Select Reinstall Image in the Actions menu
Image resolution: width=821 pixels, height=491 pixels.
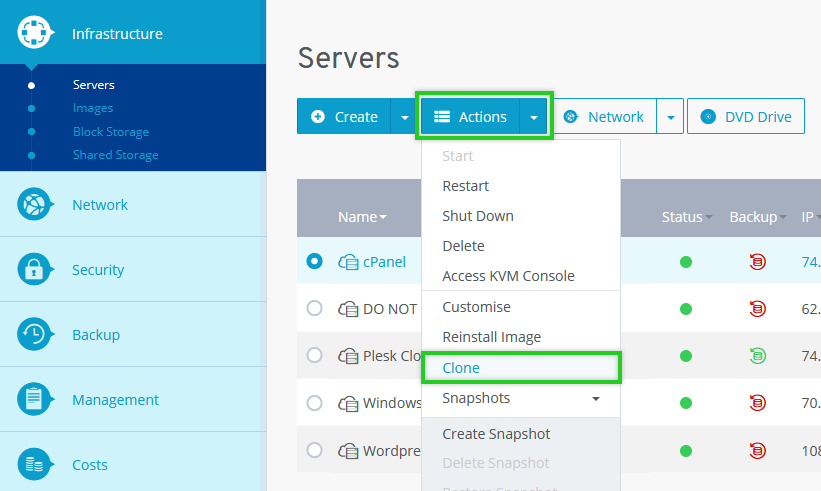click(491, 337)
